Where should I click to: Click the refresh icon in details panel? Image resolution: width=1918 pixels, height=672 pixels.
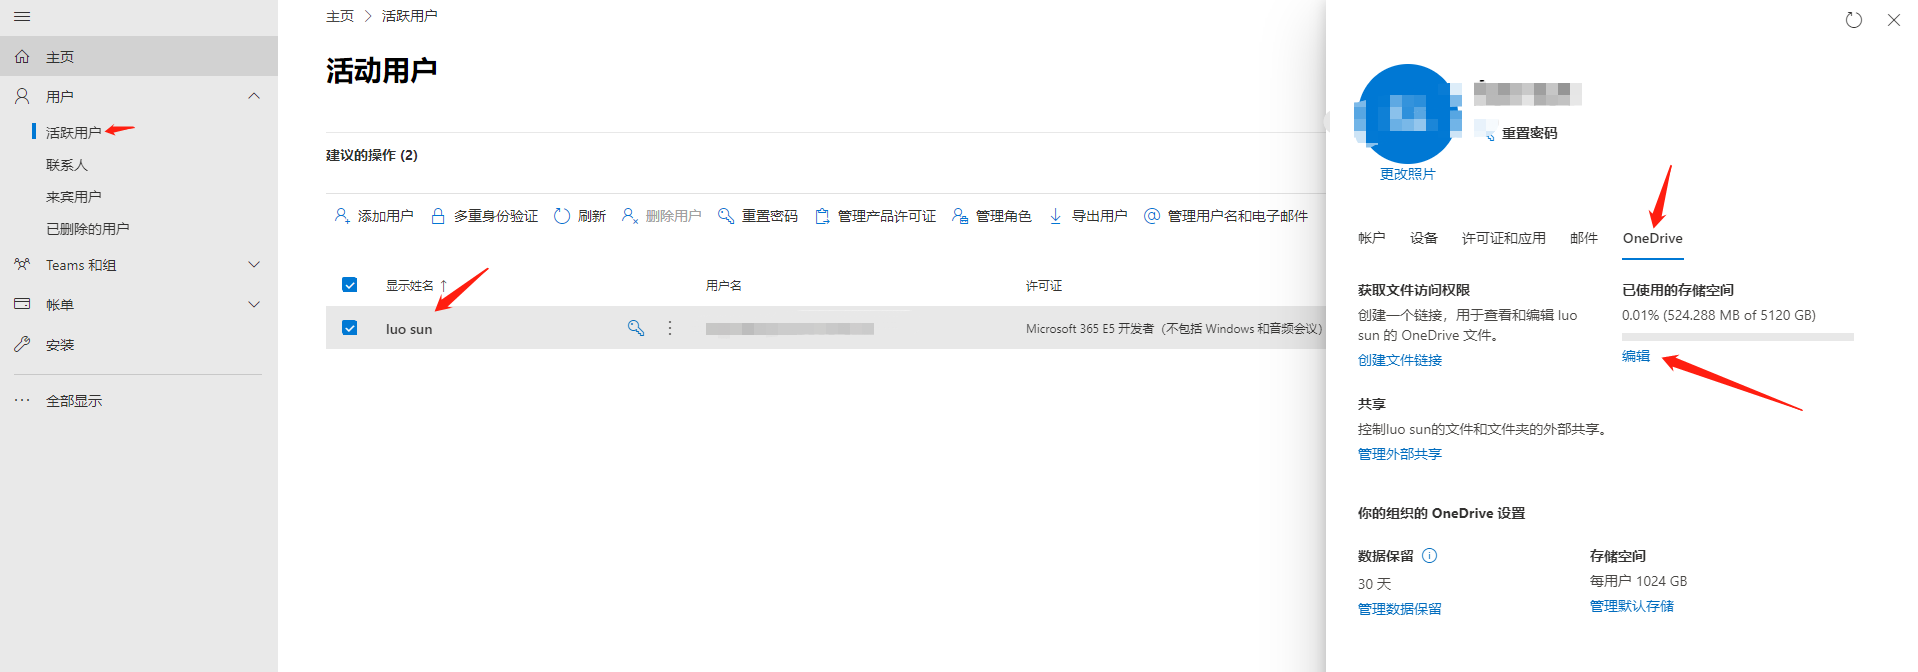coord(1853,20)
